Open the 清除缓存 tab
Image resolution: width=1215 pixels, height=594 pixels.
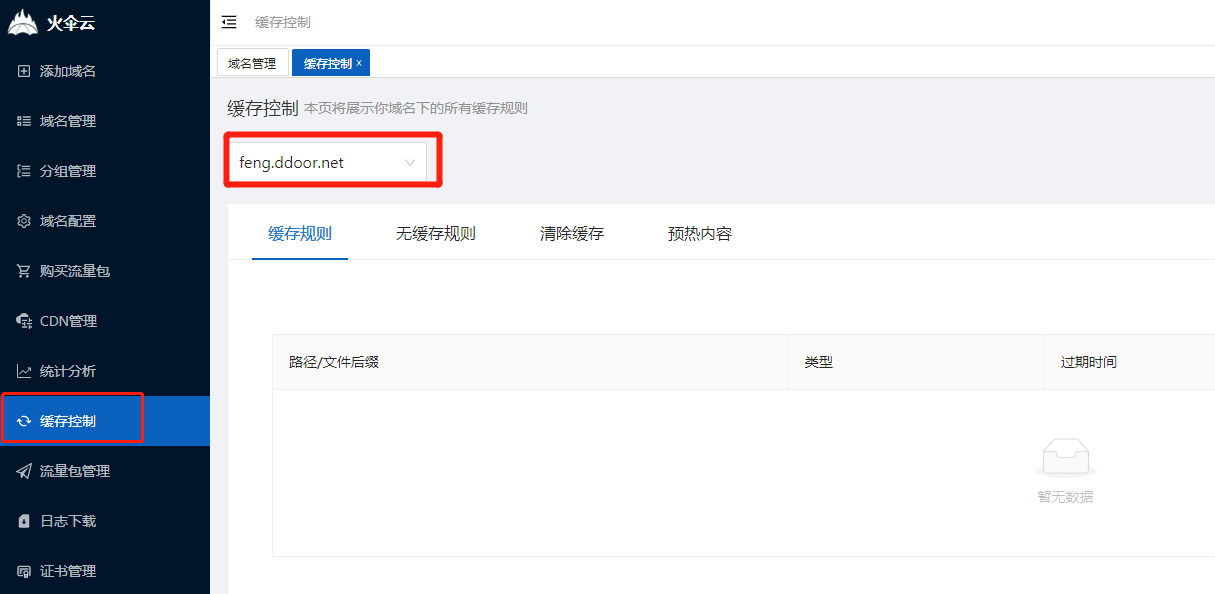pyautogui.click(x=571, y=234)
